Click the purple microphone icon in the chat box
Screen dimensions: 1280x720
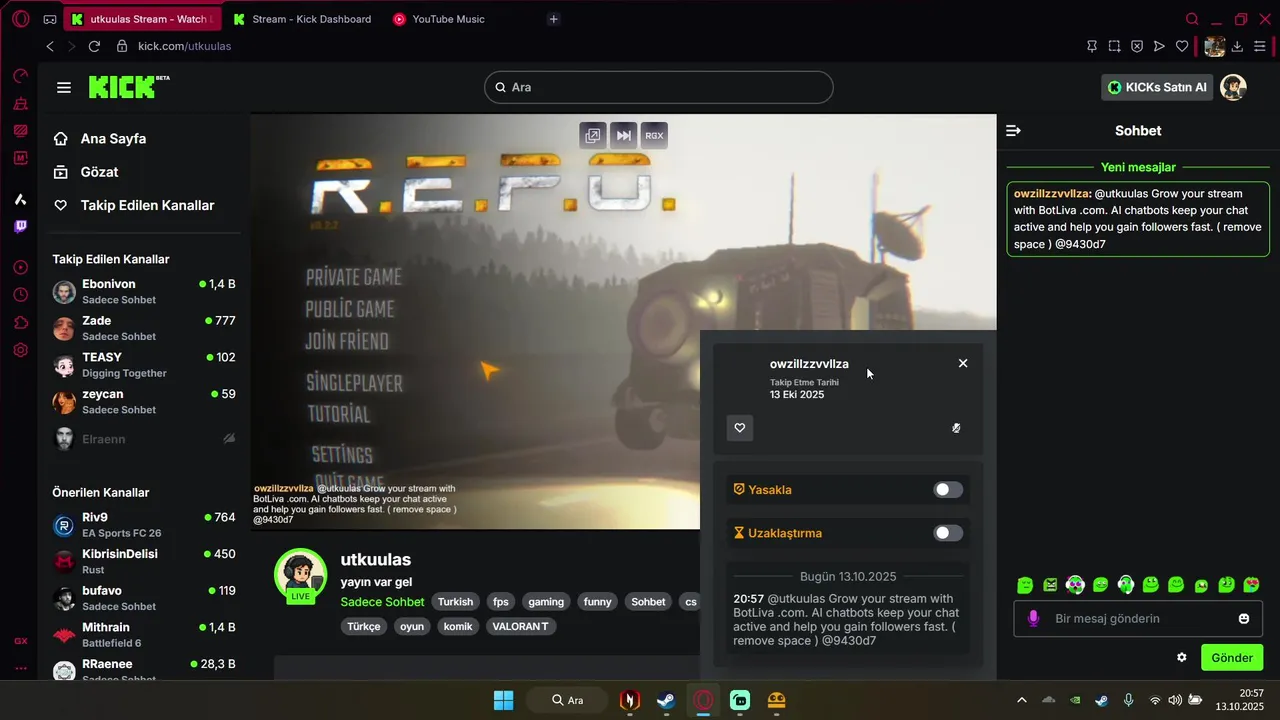1034,619
